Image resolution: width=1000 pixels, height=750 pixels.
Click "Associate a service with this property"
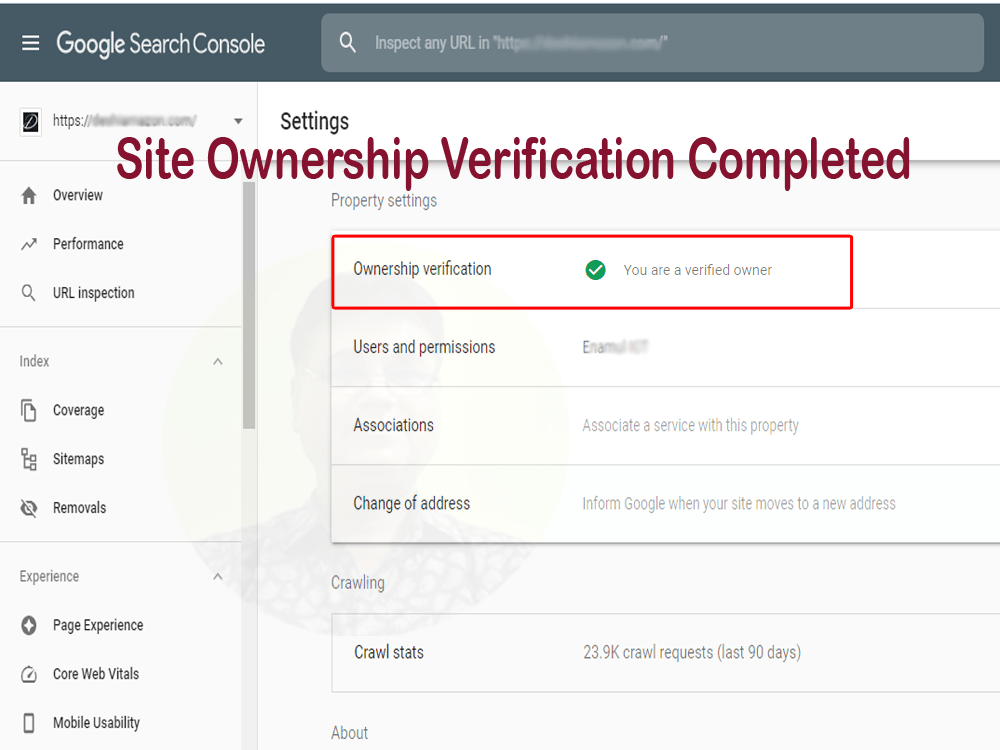click(x=690, y=425)
